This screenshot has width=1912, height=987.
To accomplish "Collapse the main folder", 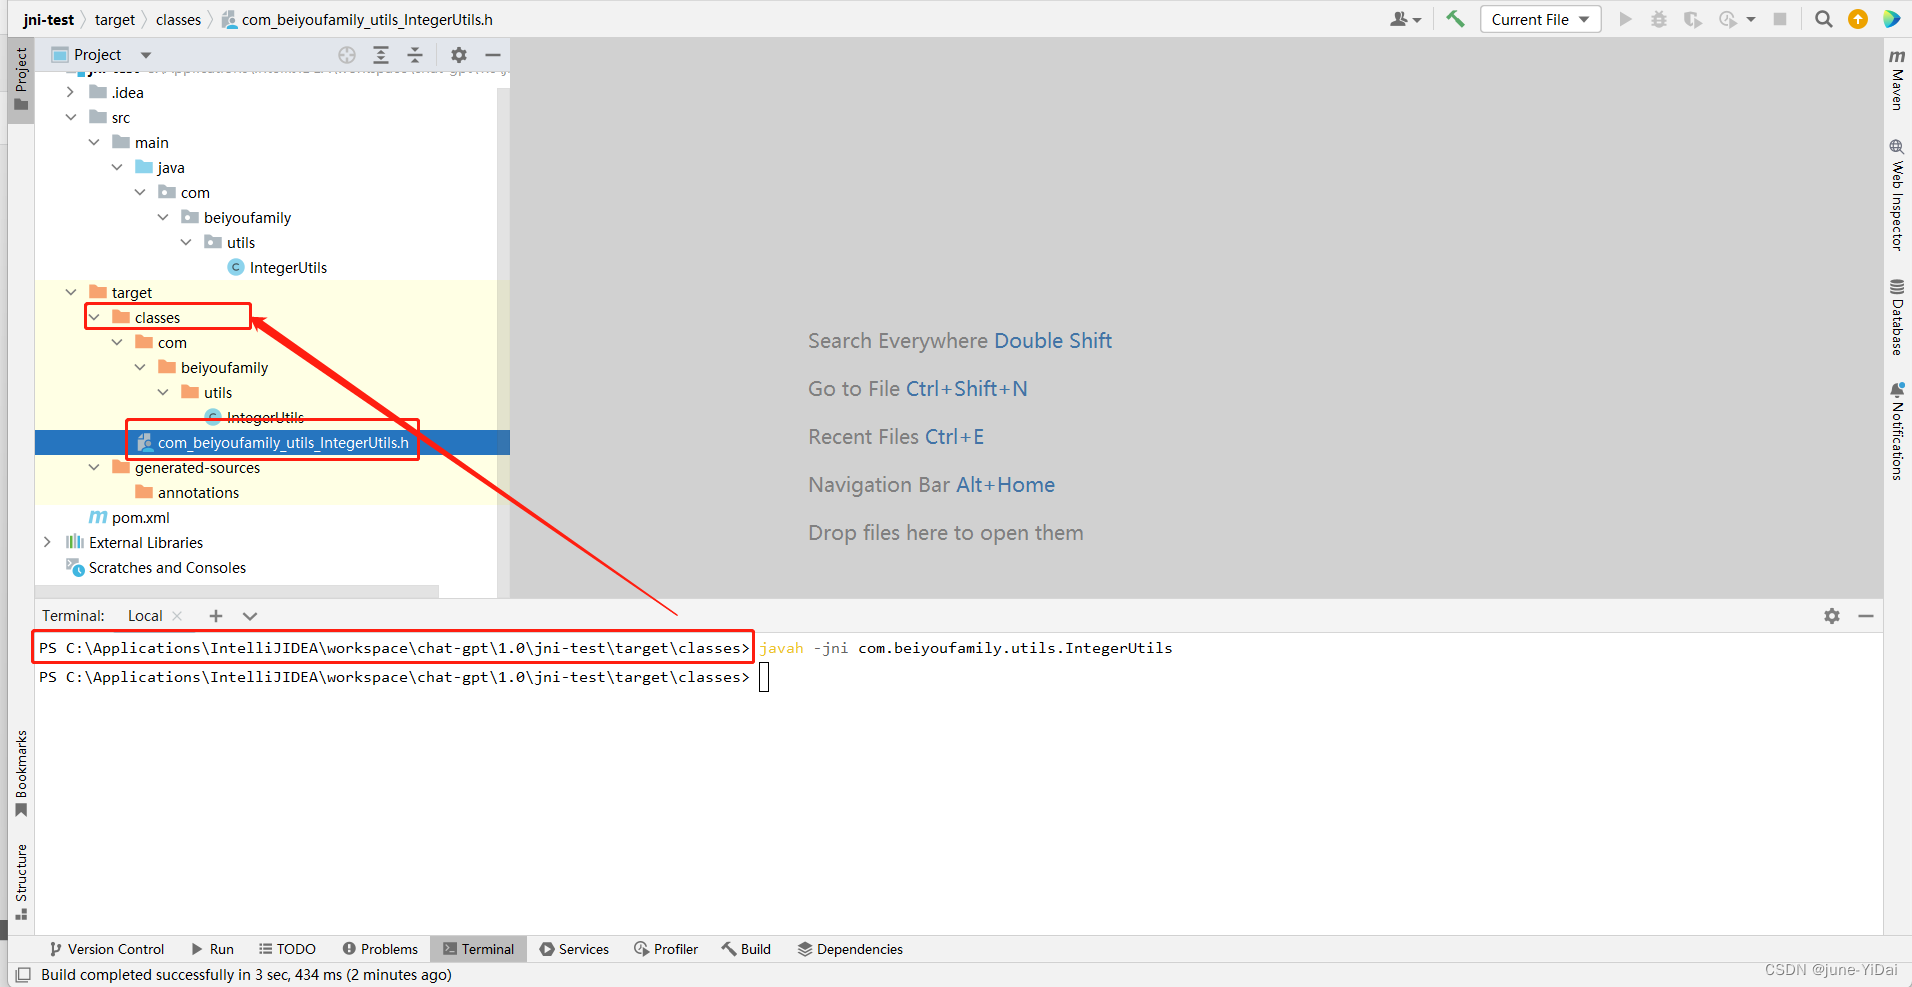I will pos(93,142).
